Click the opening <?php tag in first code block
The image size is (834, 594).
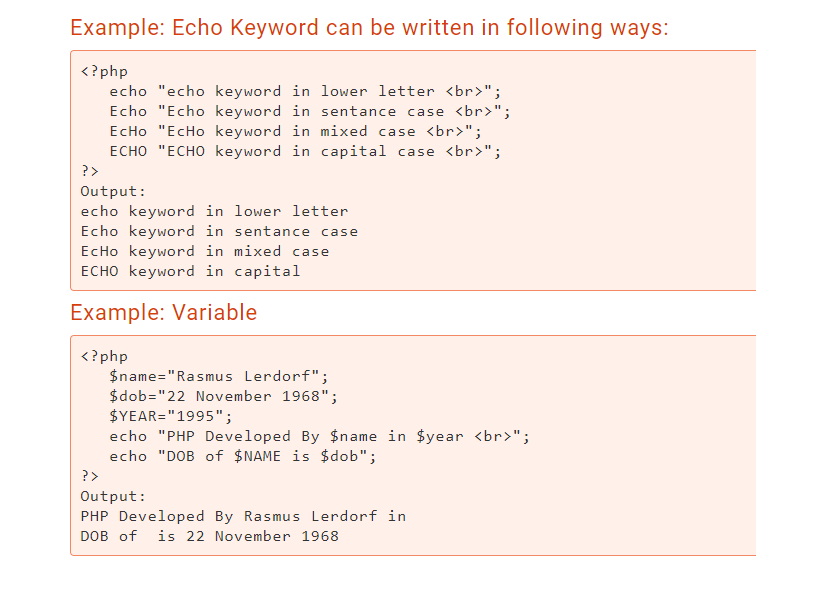104,72
